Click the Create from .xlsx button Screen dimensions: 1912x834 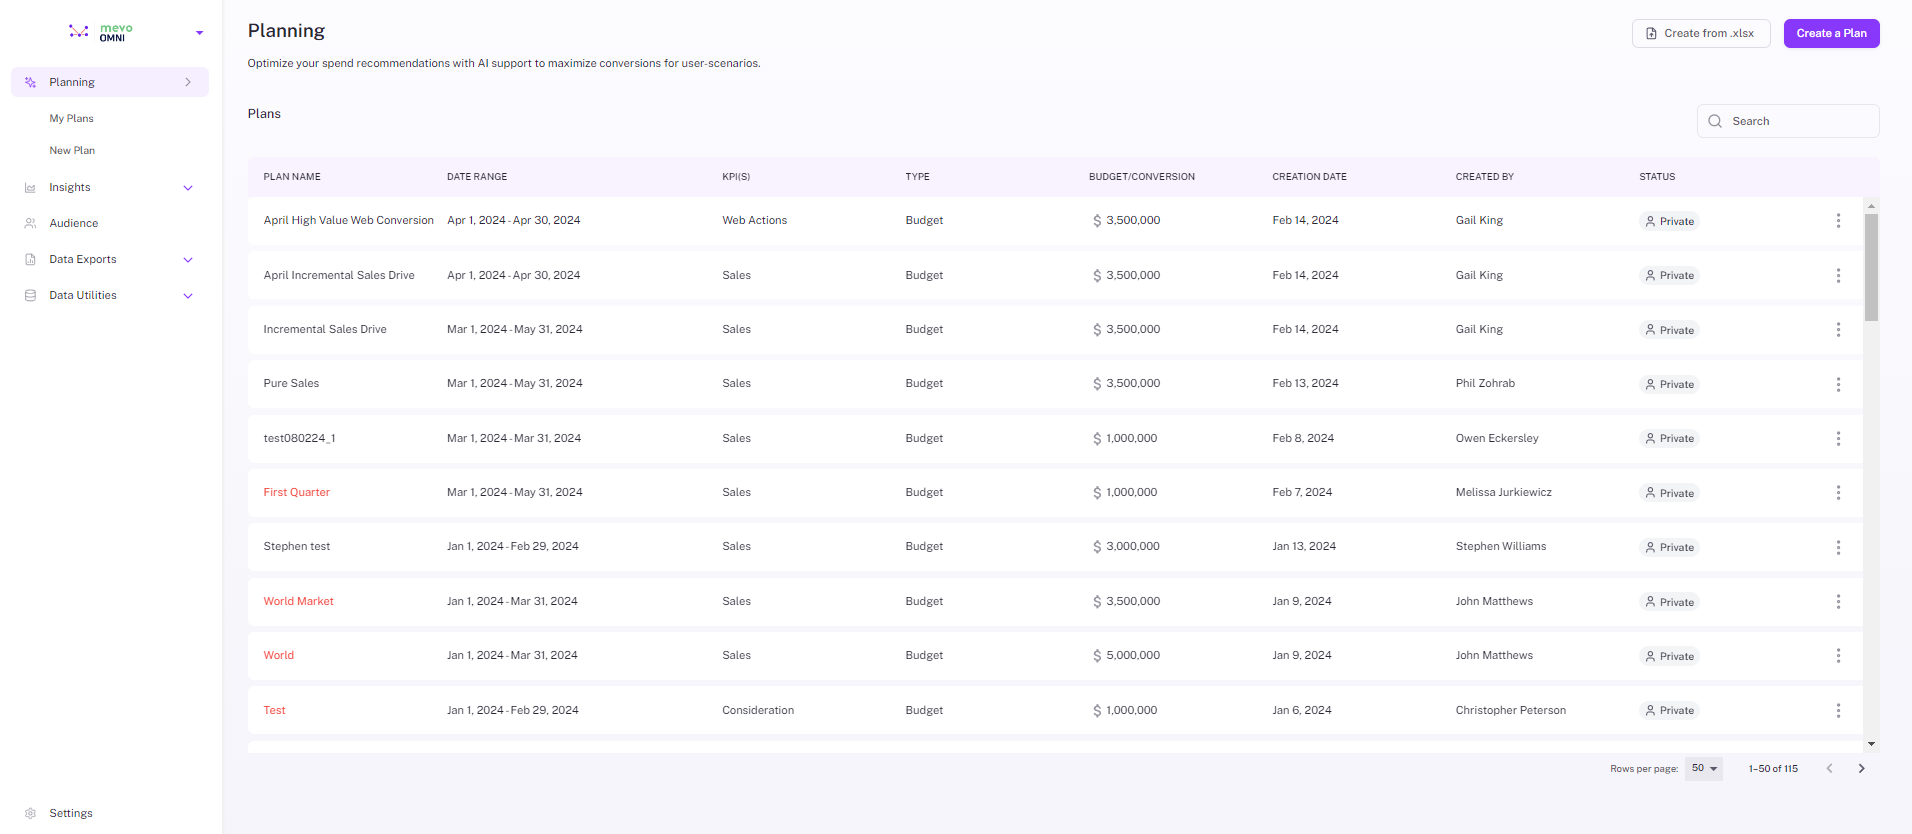point(1700,33)
